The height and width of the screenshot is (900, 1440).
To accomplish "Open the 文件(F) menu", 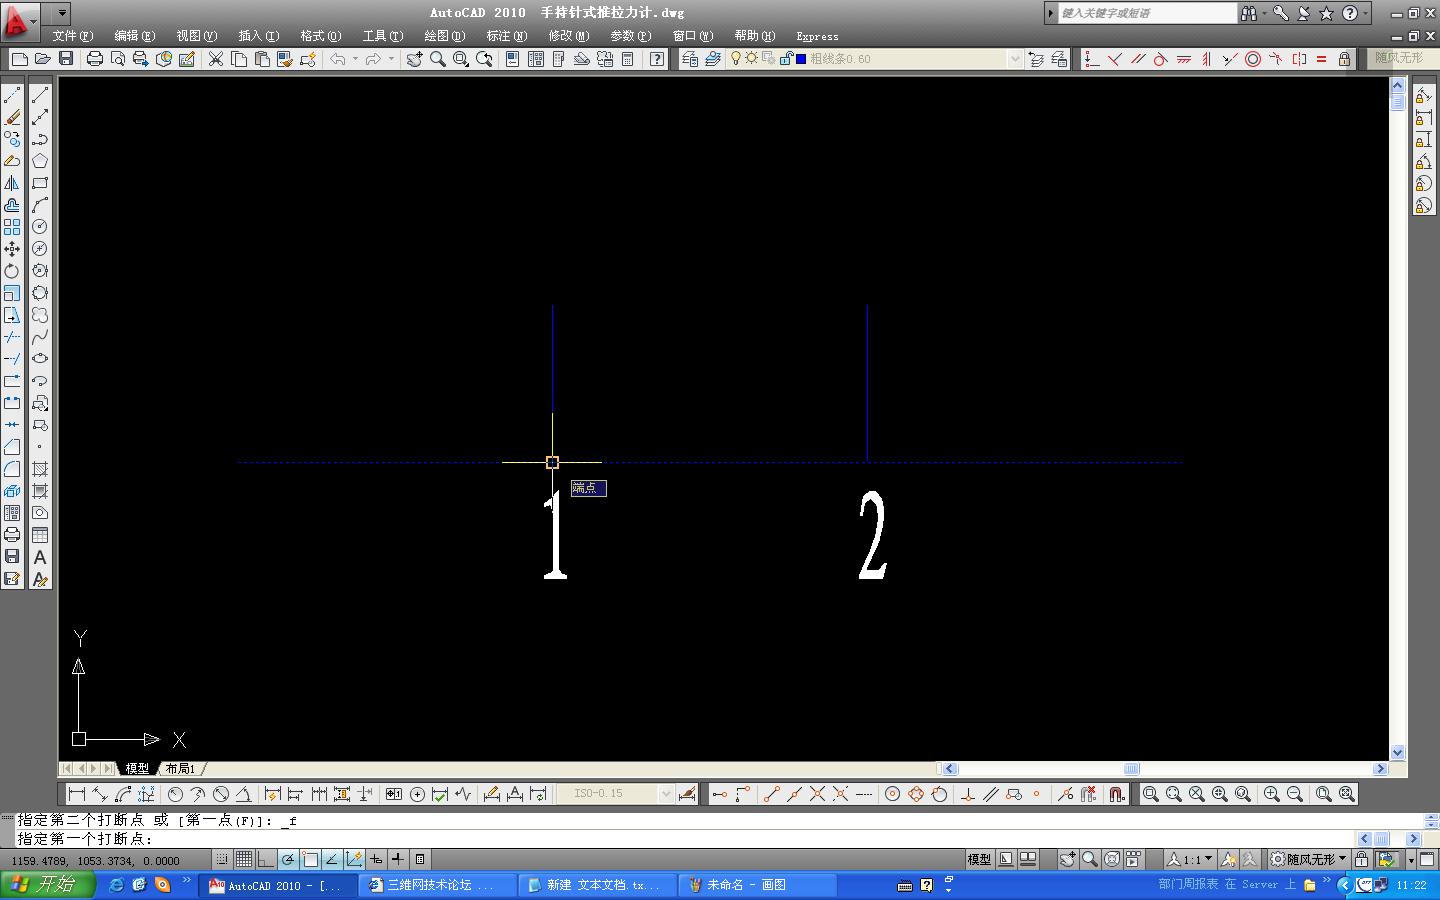I will 72,36.
